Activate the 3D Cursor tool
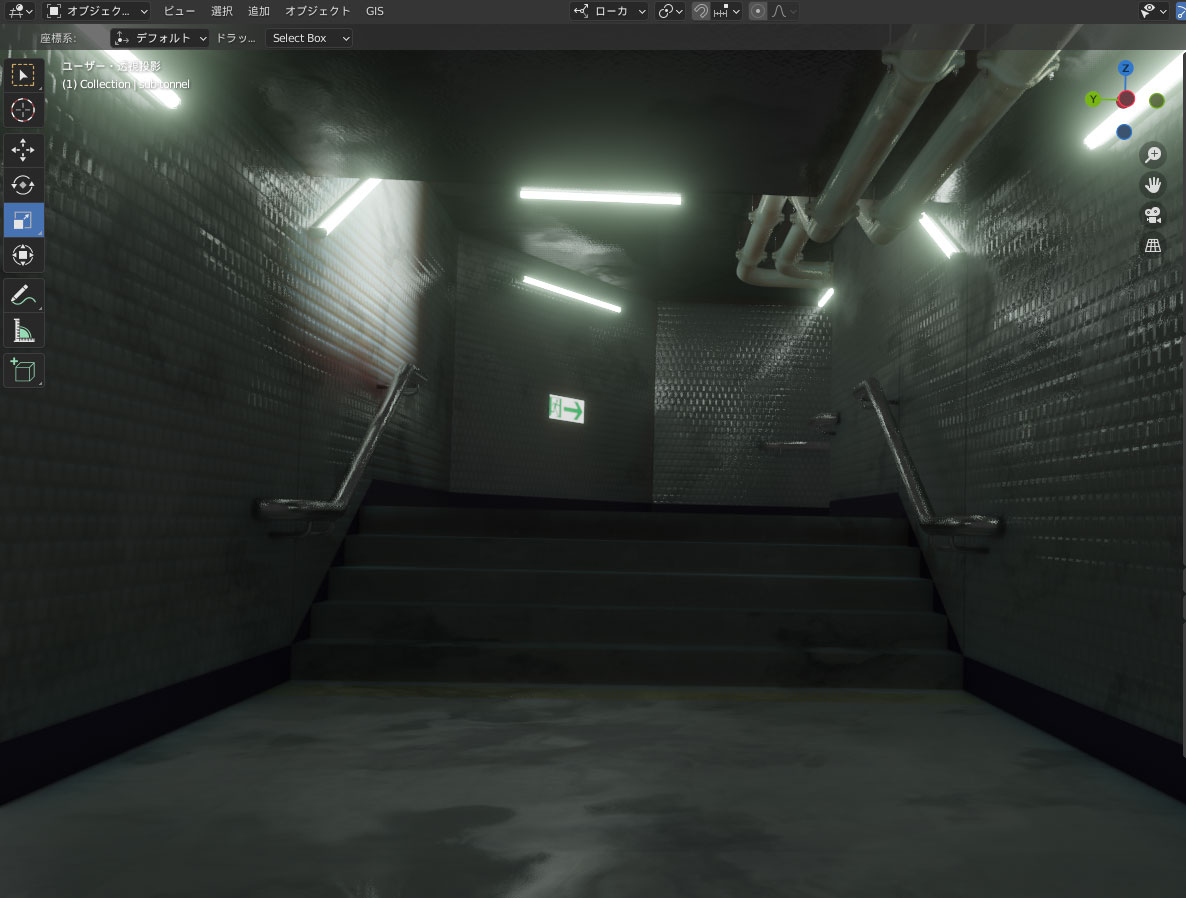Image resolution: width=1186 pixels, height=898 pixels. click(x=23, y=110)
